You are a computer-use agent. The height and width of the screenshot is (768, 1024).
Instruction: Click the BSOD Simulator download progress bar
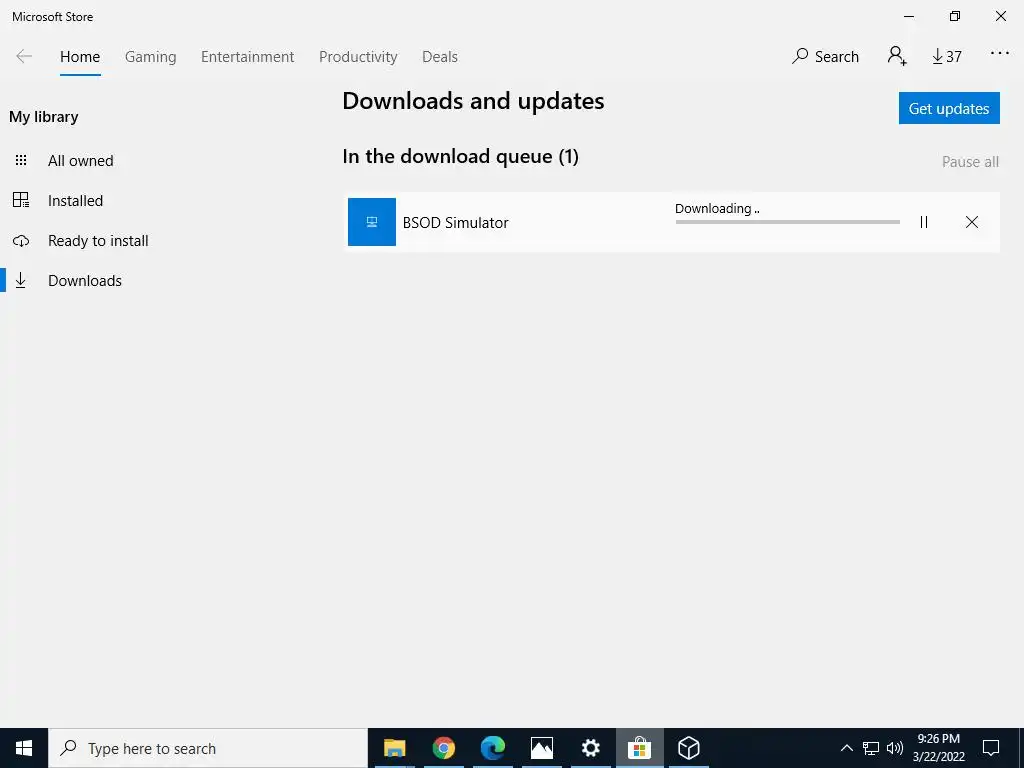pyautogui.click(x=788, y=222)
